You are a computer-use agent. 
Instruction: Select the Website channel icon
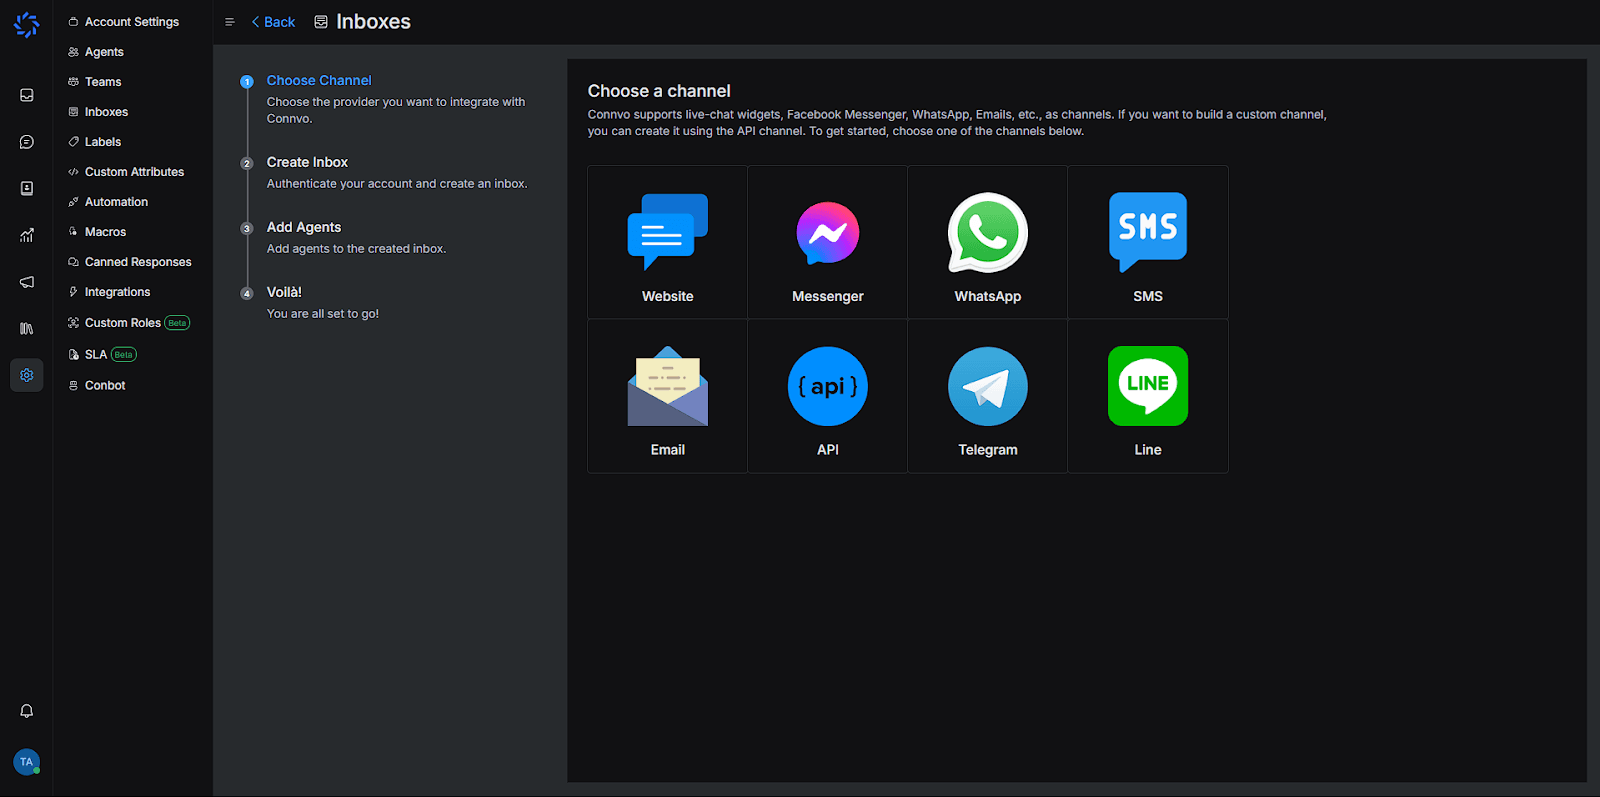(667, 233)
